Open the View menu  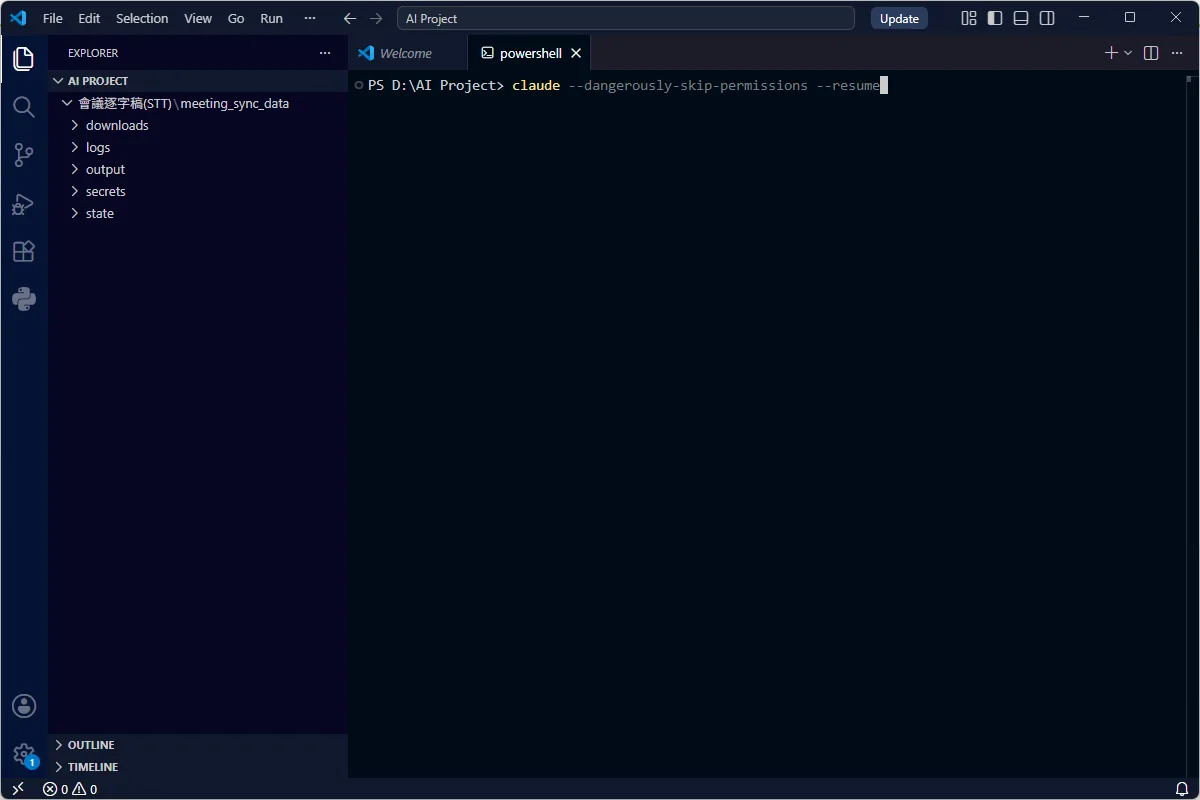pos(198,18)
